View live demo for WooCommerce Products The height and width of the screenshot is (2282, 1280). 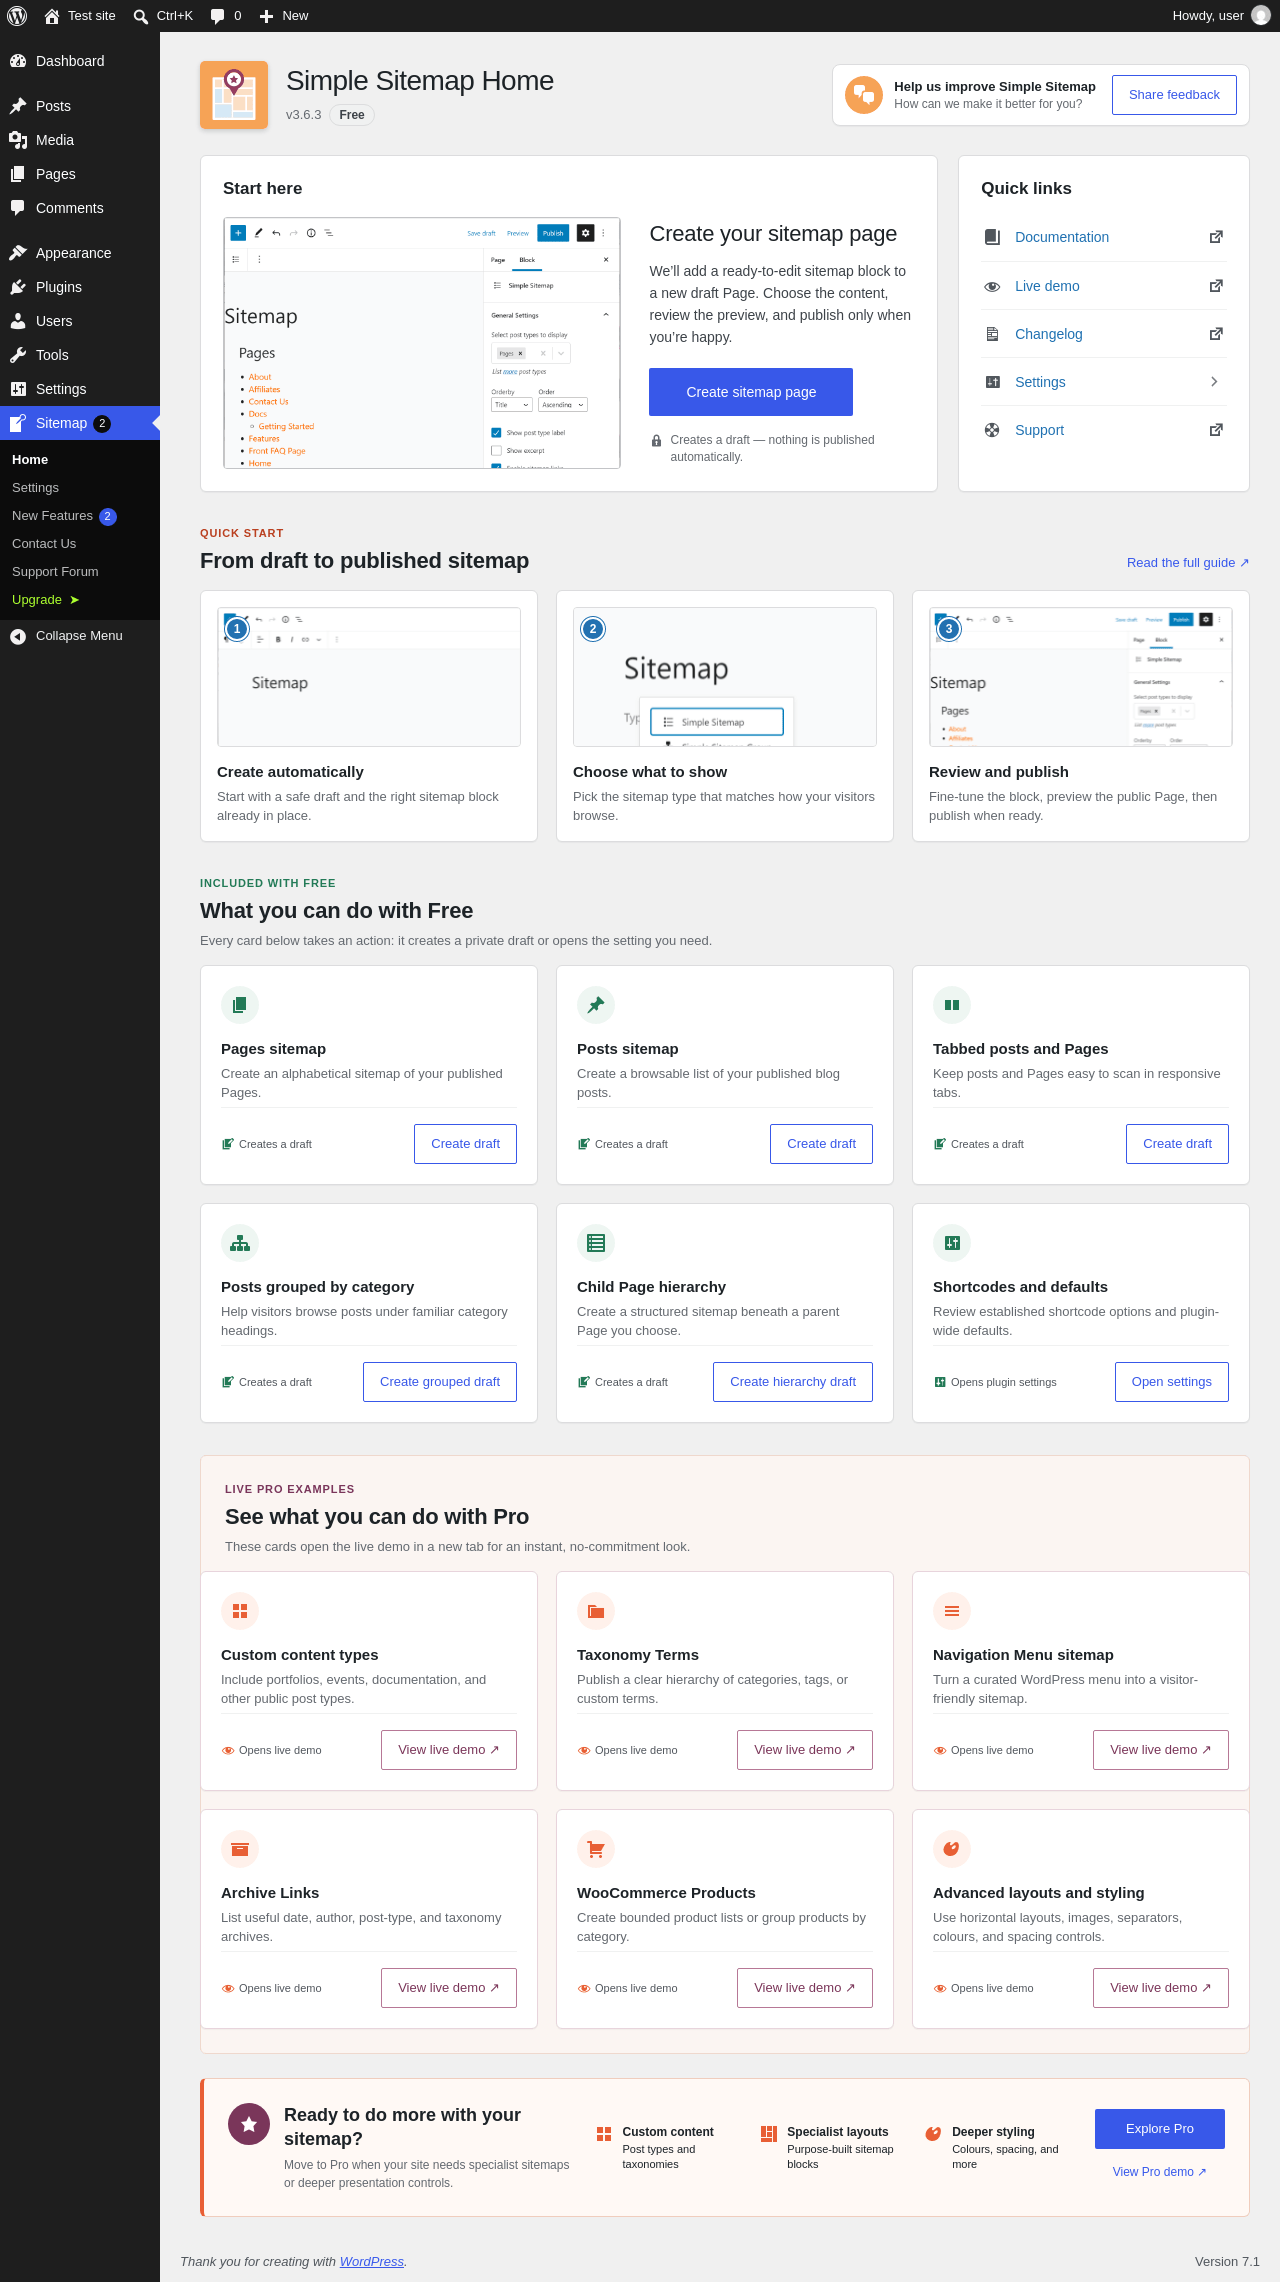click(805, 1988)
